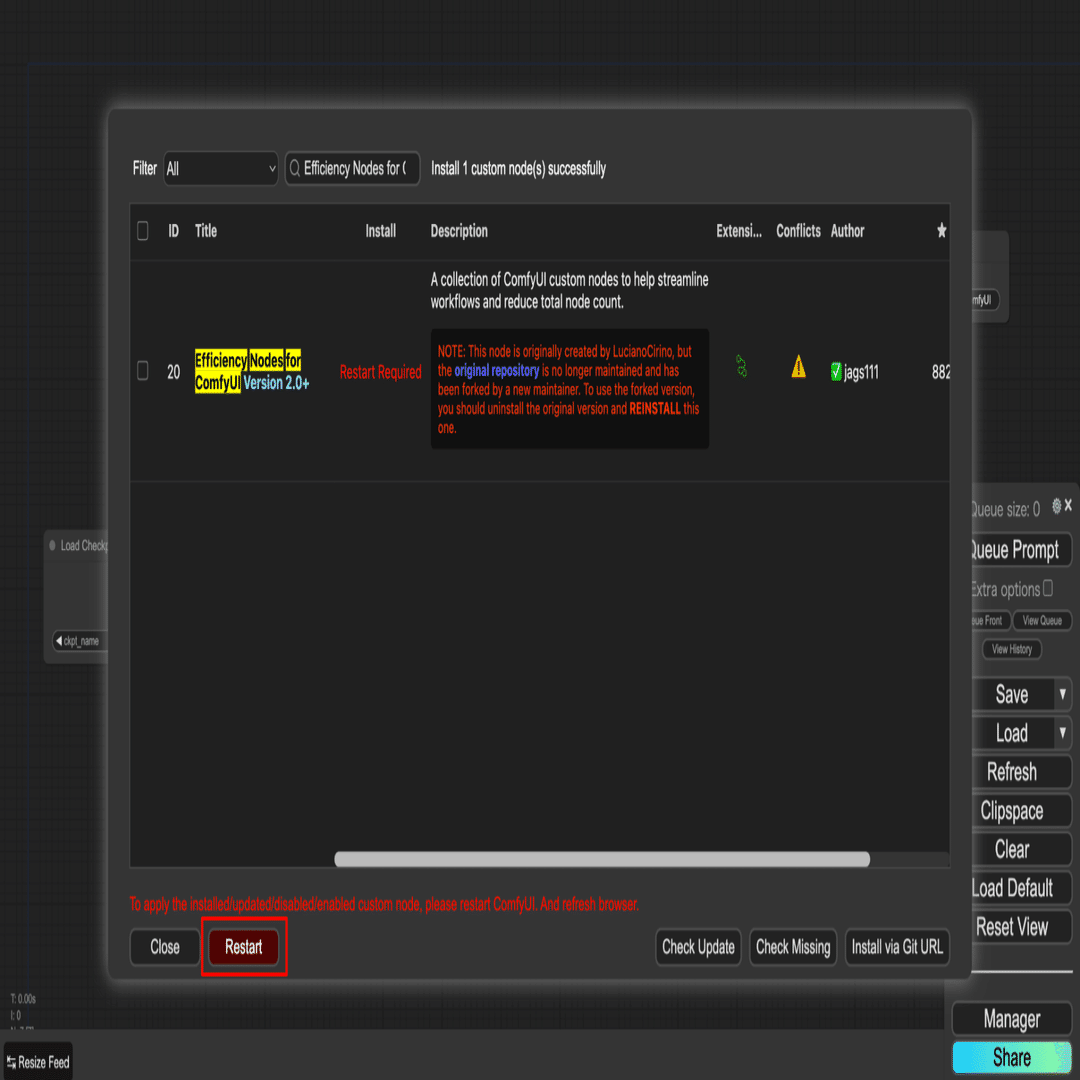Viewport: 1080px width, 1080px height.
Task: Sort by the Author column header
Action: click(x=847, y=231)
